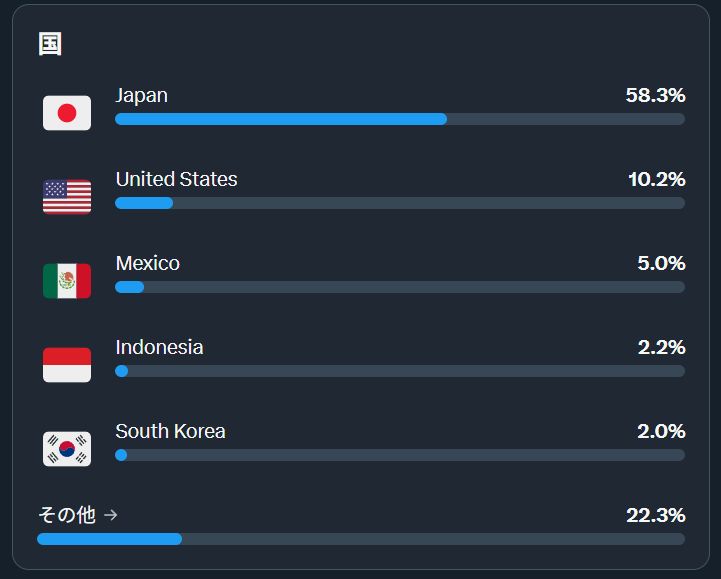Click the 国 section heading
This screenshot has height=579, width=721.
click(x=50, y=44)
